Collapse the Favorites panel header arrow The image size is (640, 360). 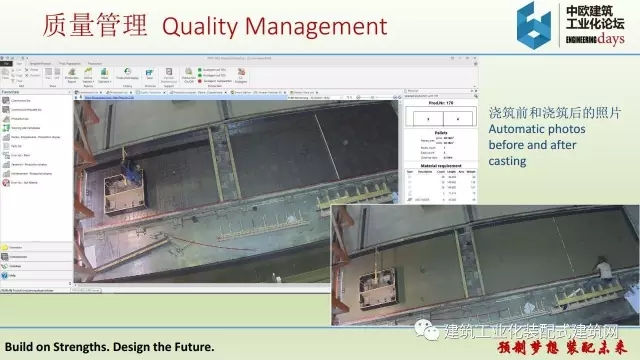click(x=69, y=92)
